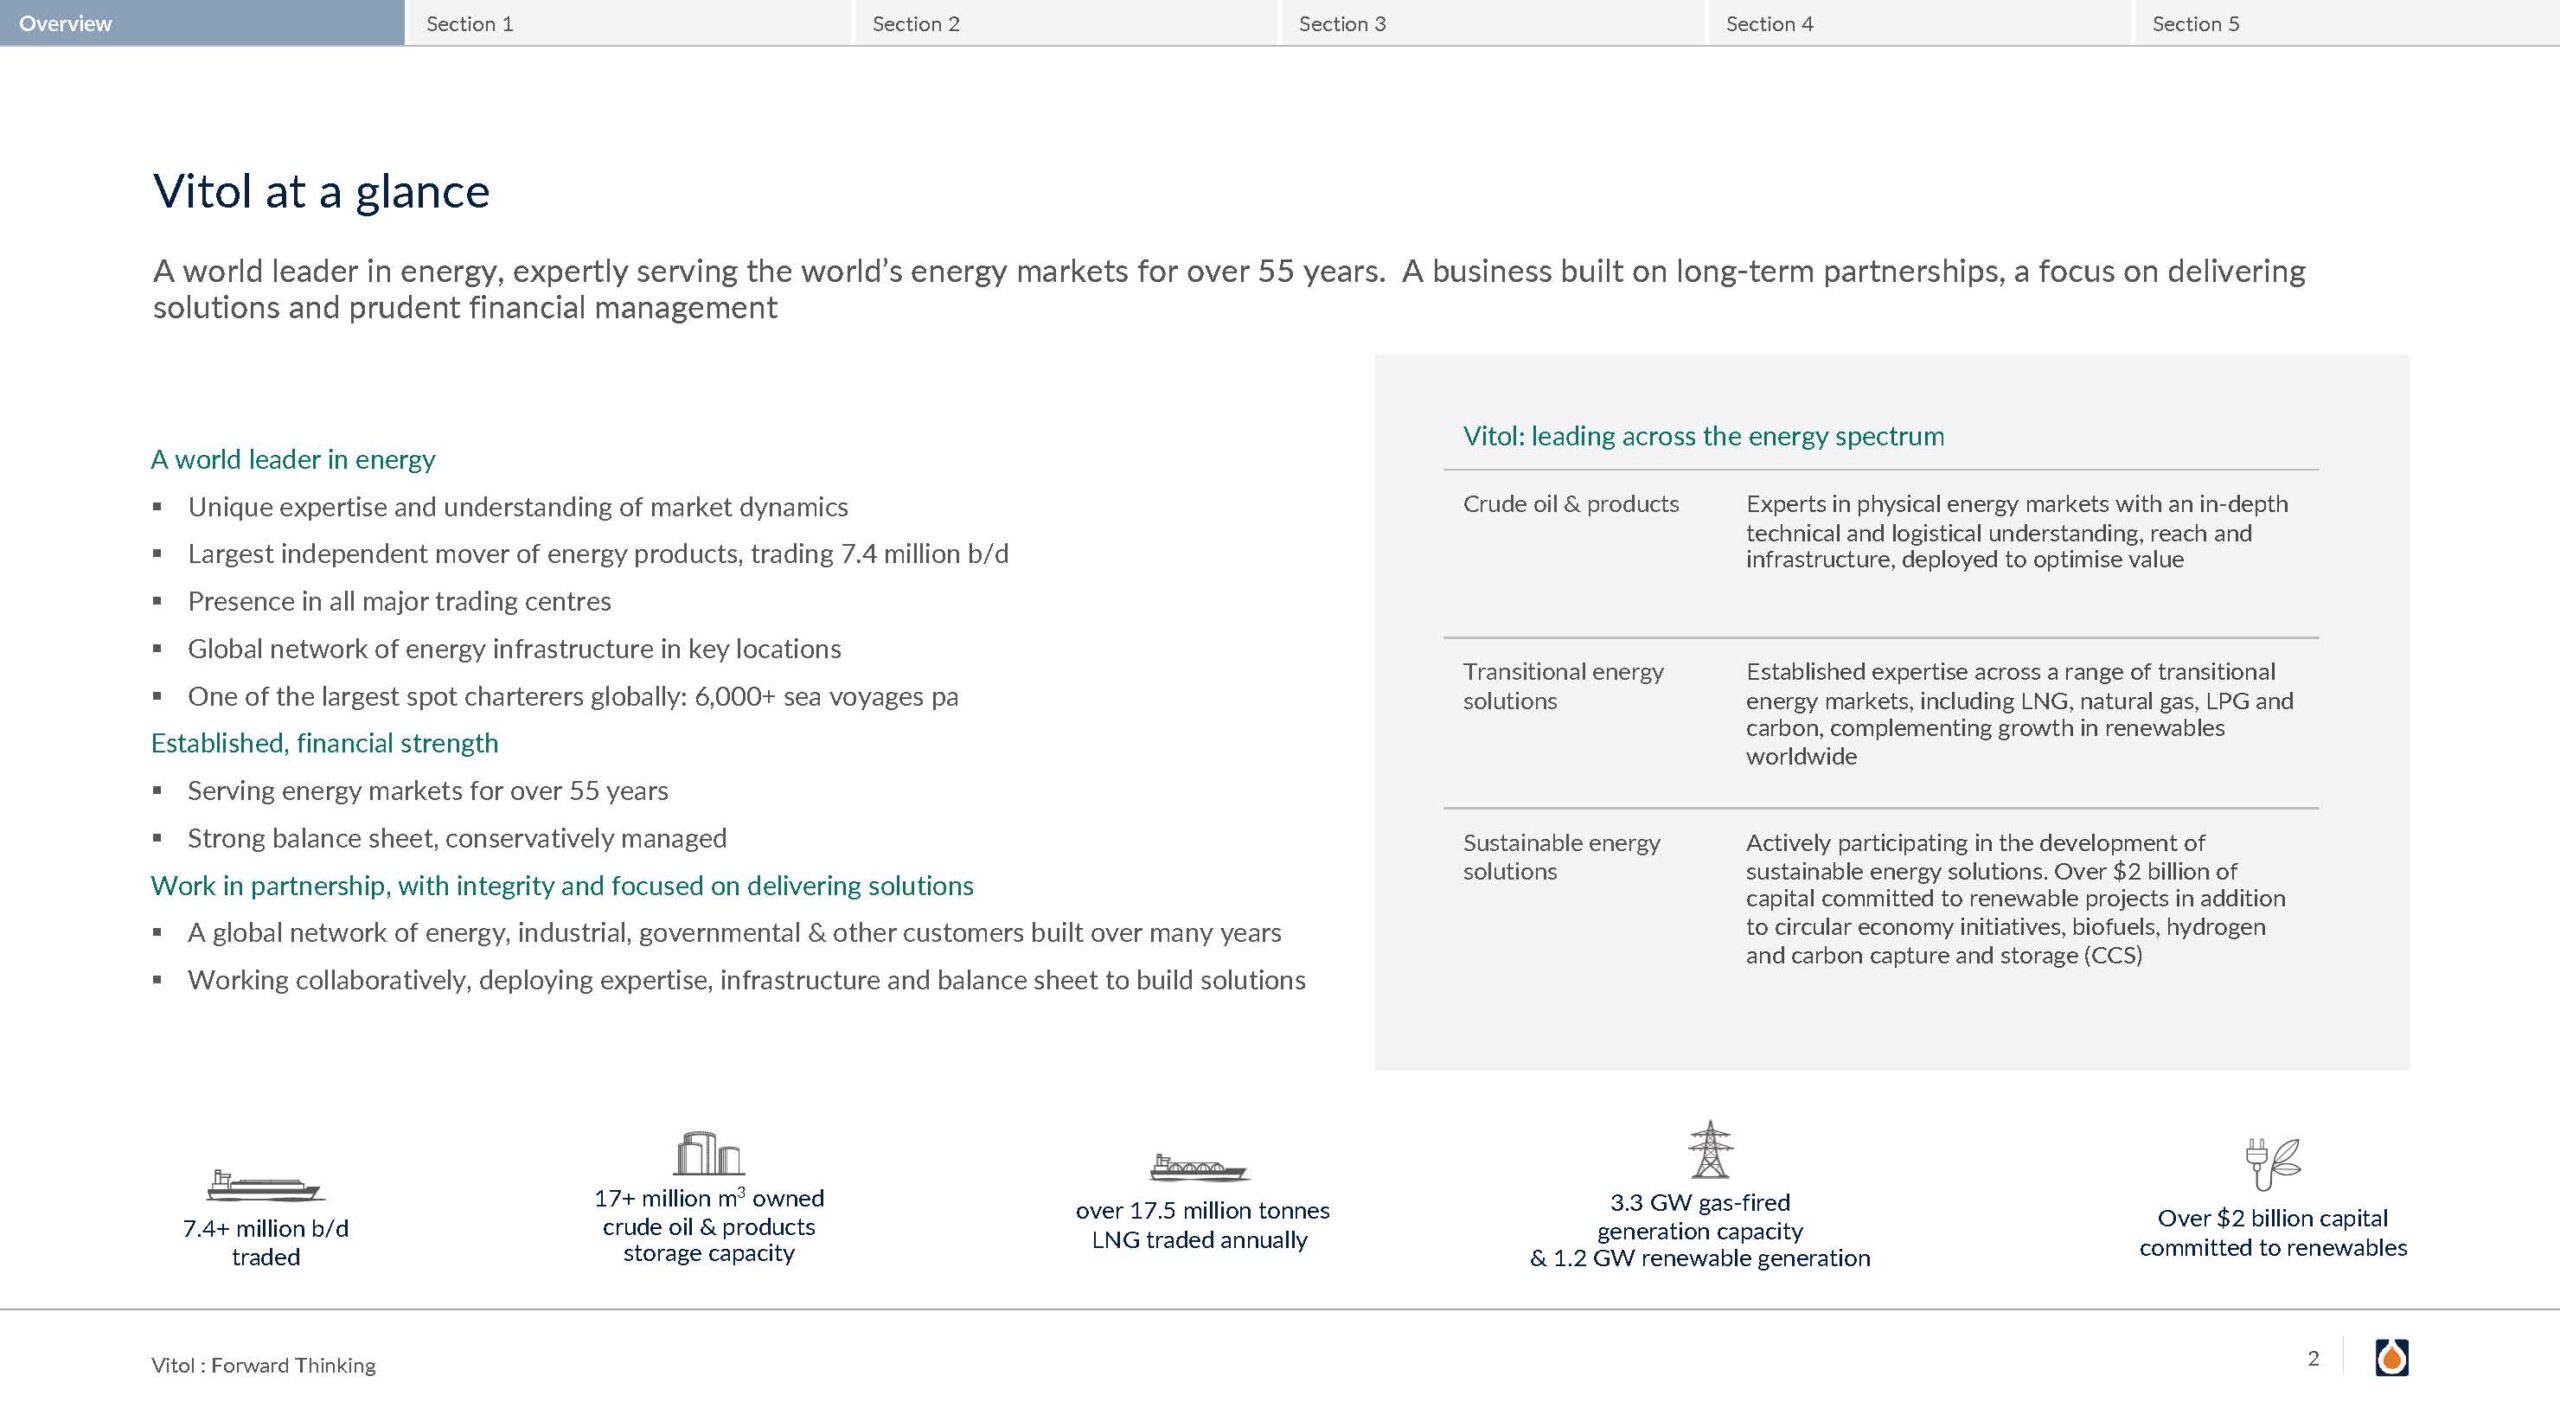This screenshot has height=1421, width=2560.
Task: Click the electricity pylon tower icon
Action: tap(1710, 1149)
